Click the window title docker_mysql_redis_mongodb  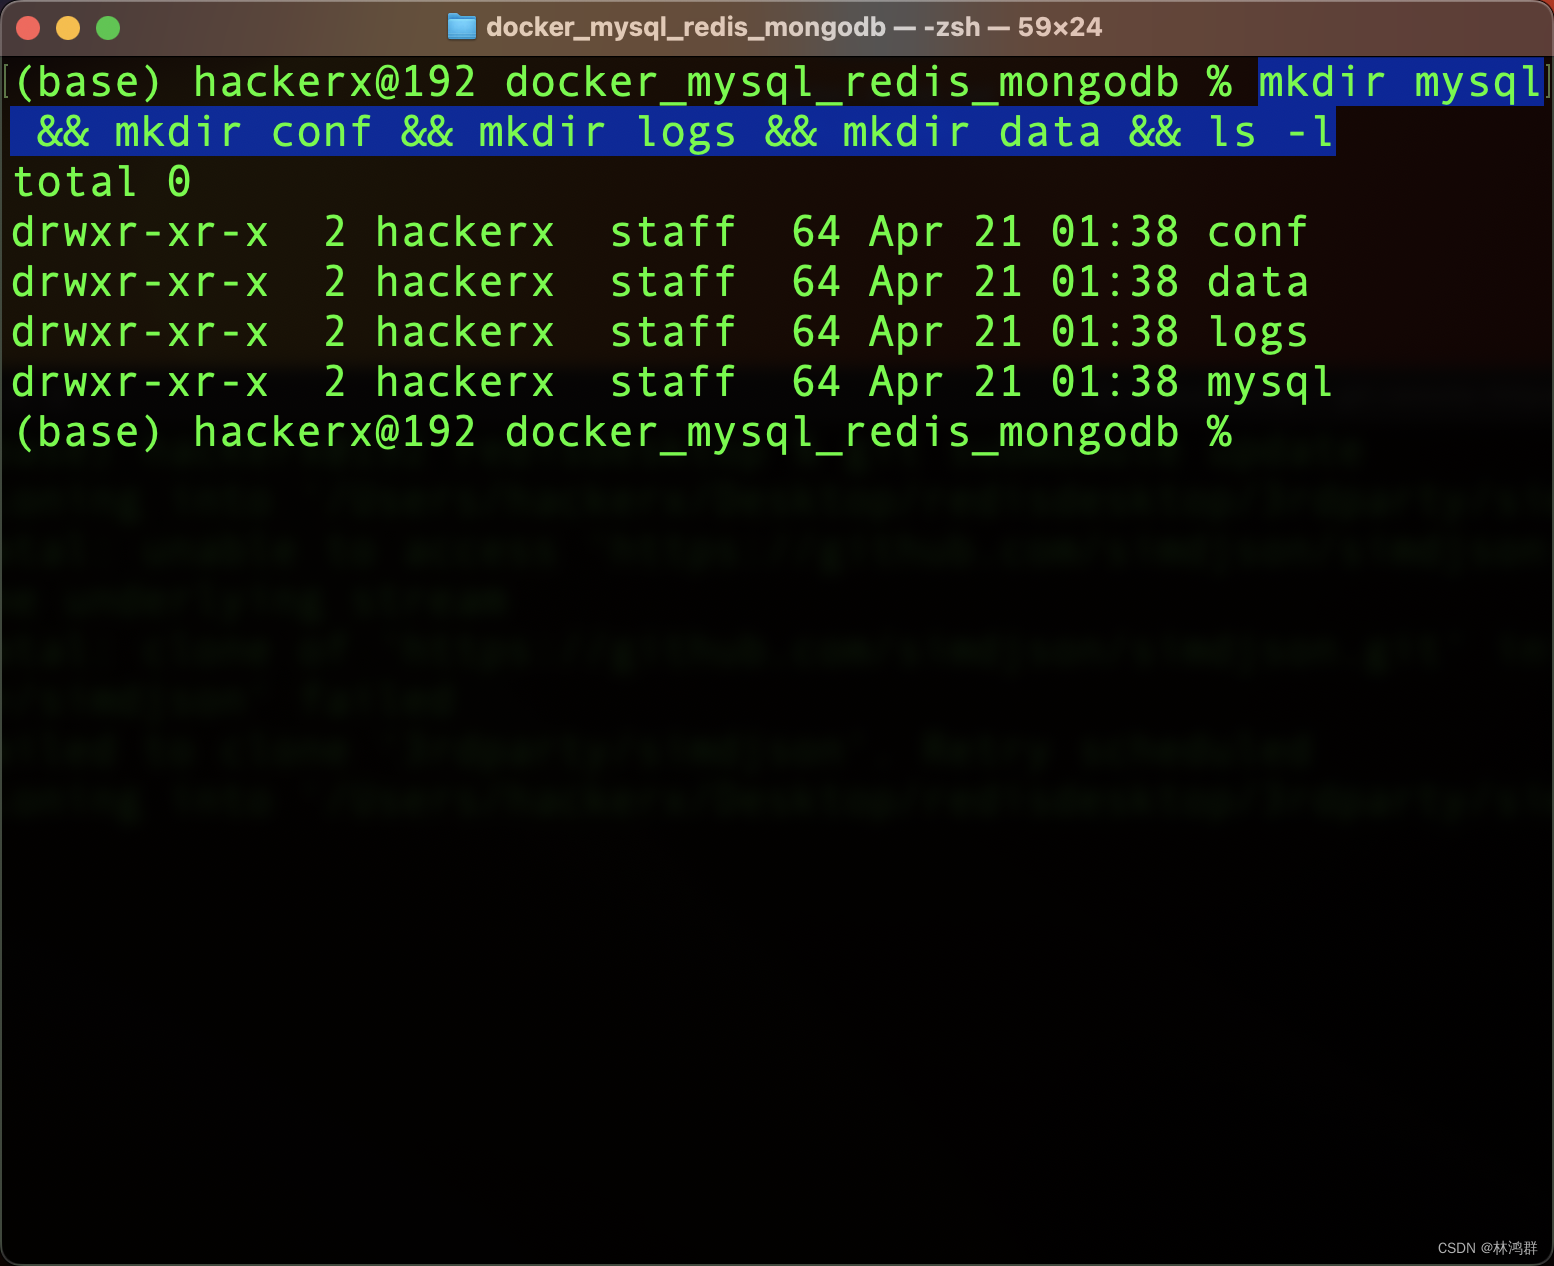click(x=686, y=27)
